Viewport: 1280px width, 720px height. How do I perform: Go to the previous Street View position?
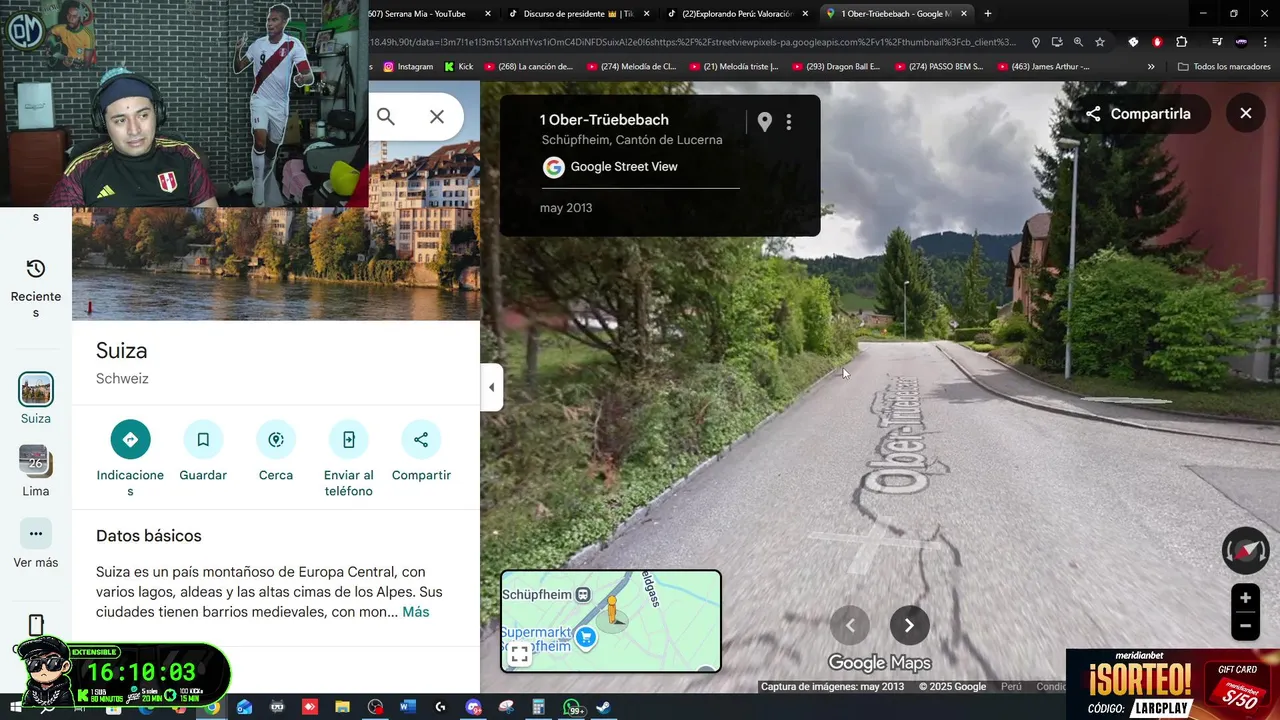(850, 625)
